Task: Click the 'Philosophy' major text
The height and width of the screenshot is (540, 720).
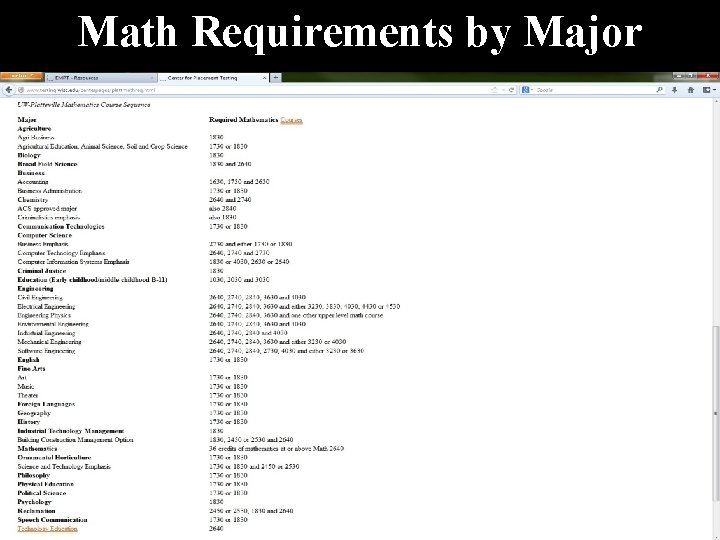Action: point(34,475)
